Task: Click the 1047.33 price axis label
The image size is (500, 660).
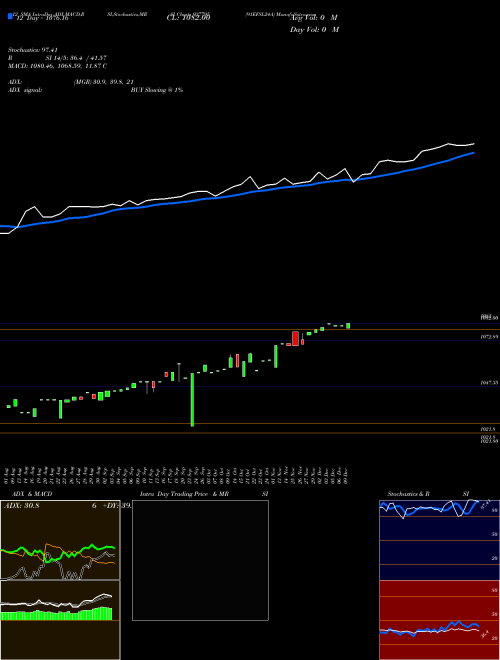Action: pos(489,383)
